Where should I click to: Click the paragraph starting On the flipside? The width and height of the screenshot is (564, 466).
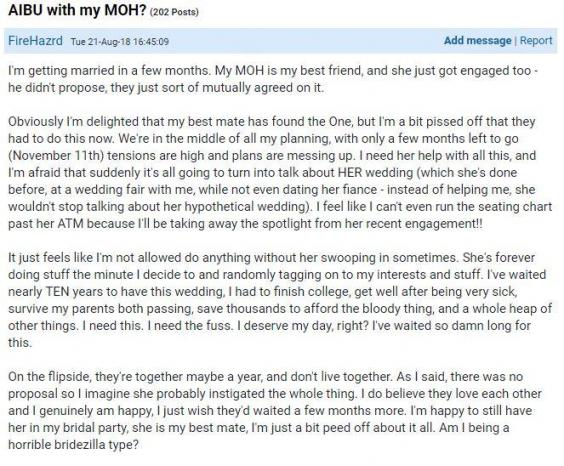(x=275, y=411)
